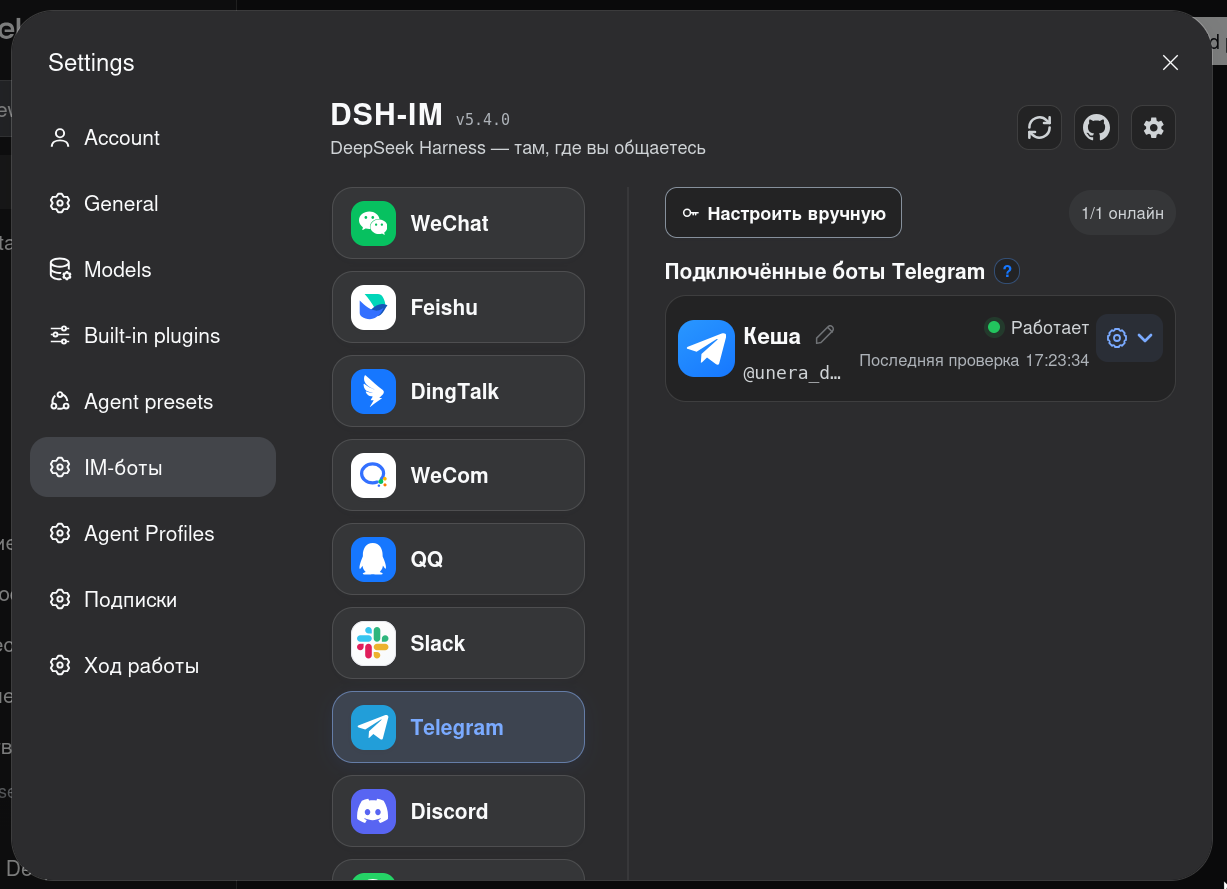Open DSH-IM settings gear in header

(1153, 128)
